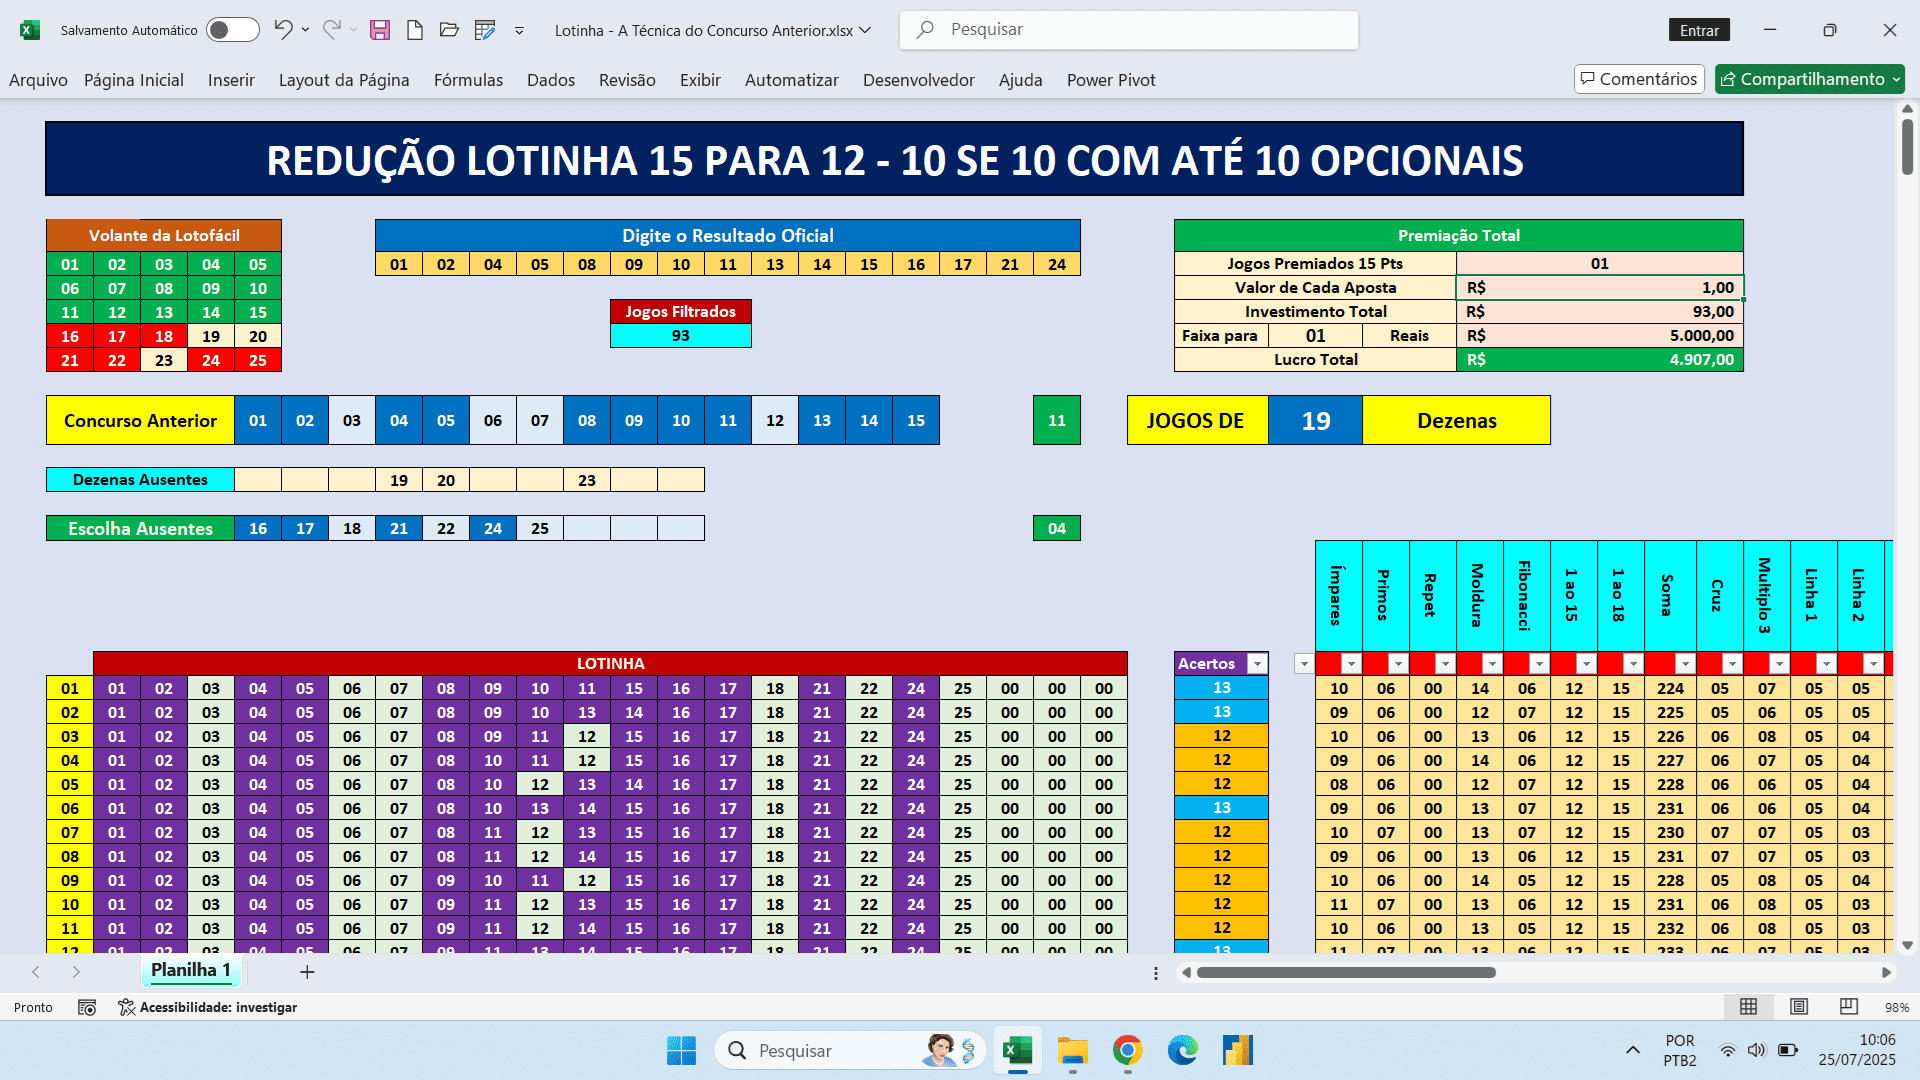Open the Soma column filter dropdown
This screenshot has width=1920, height=1080.
pyautogui.click(x=1685, y=664)
